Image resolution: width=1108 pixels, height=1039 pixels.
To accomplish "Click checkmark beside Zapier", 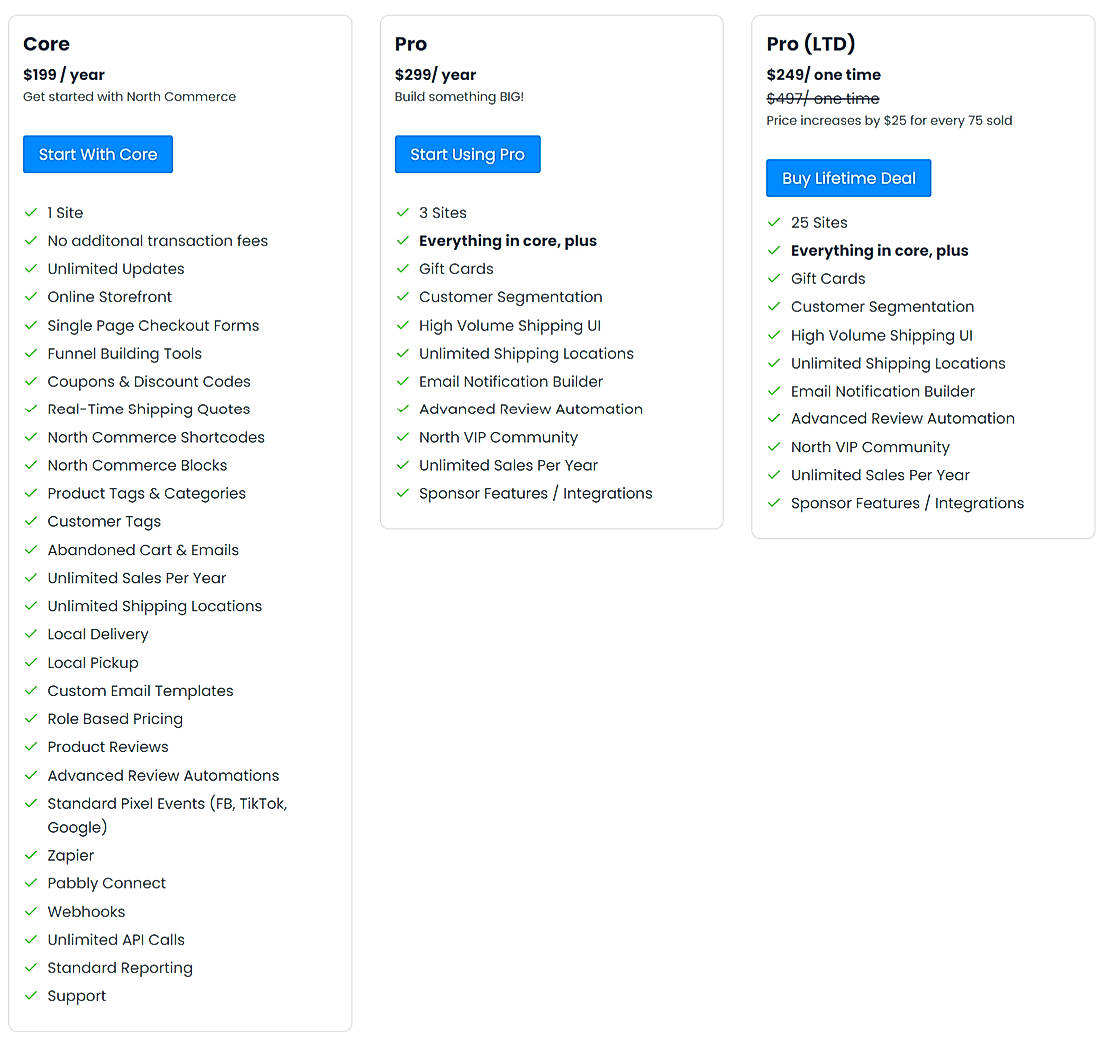I will point(31,855).
